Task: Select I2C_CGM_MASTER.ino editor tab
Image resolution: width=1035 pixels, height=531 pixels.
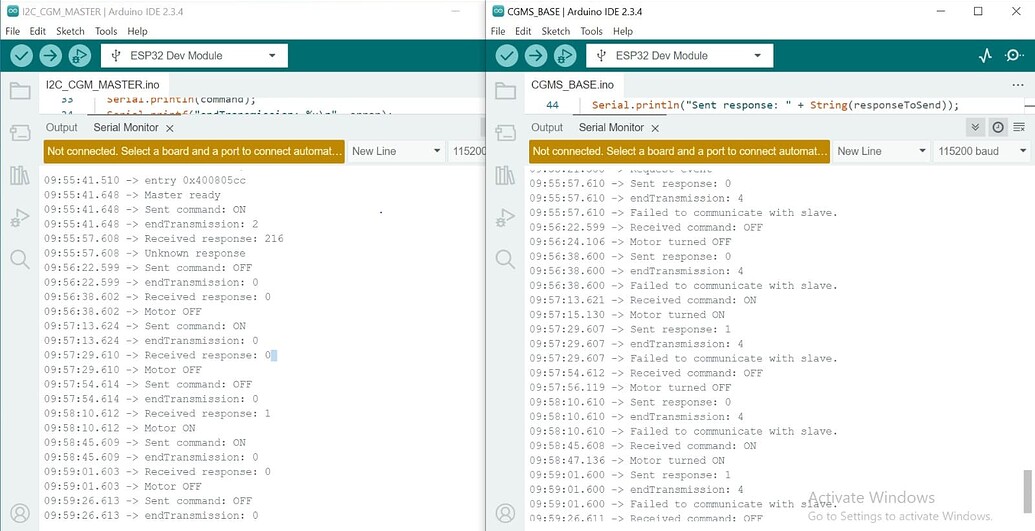Action: [103, 85]
